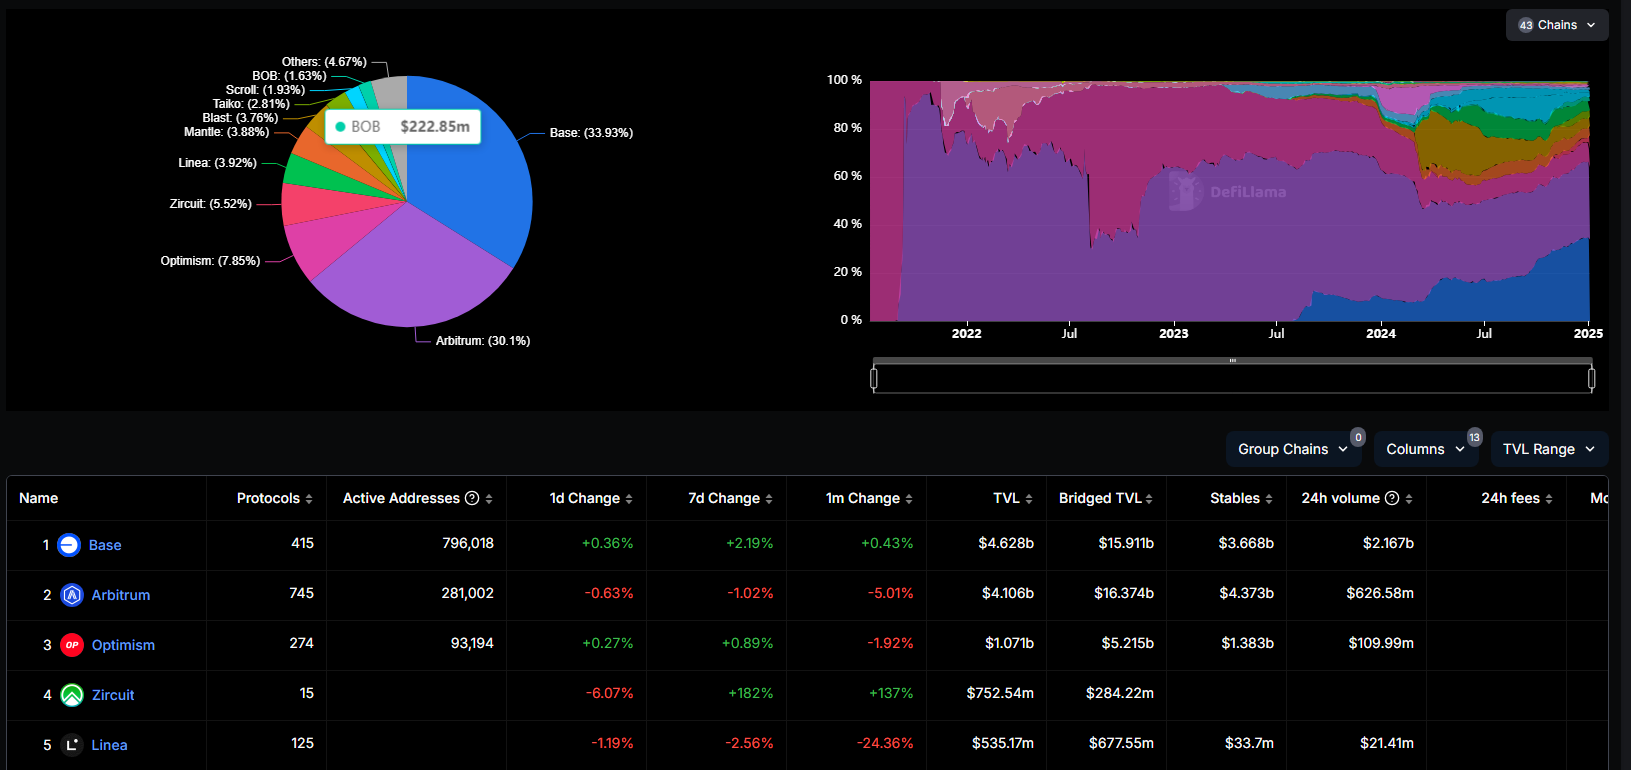This screenshot has height=770, width=1631.
Task: Click the 2024 label on chart axis
Action: point(1381,334)
